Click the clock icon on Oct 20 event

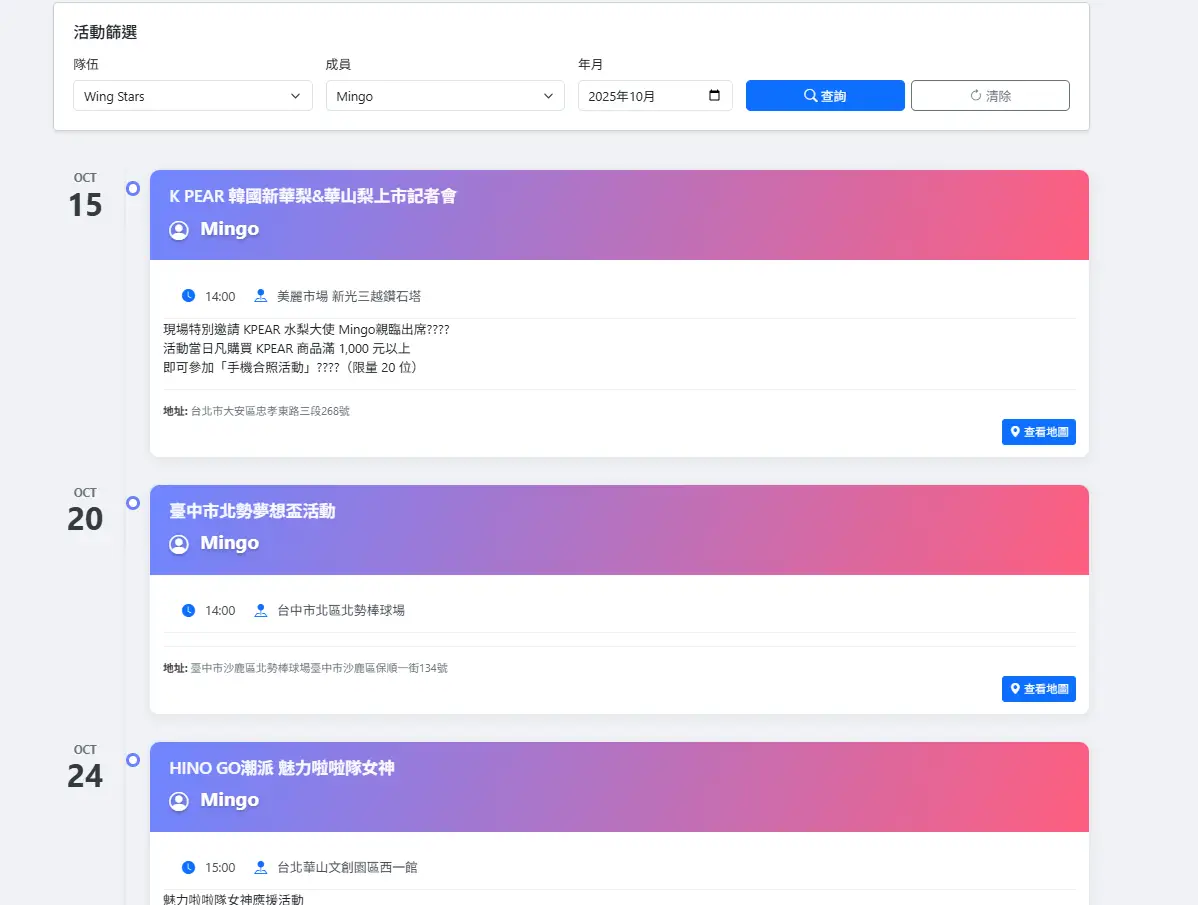click(188, 610)
